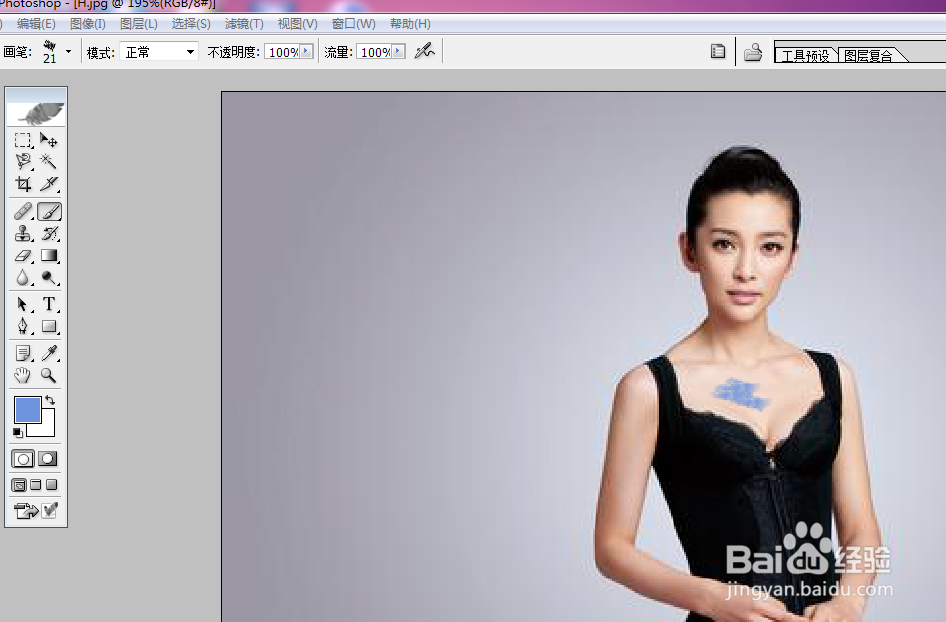The height and width of the screenshot is (622, 946).
Task: Open the 窗口(W) menu
Action: pos(354,24)
